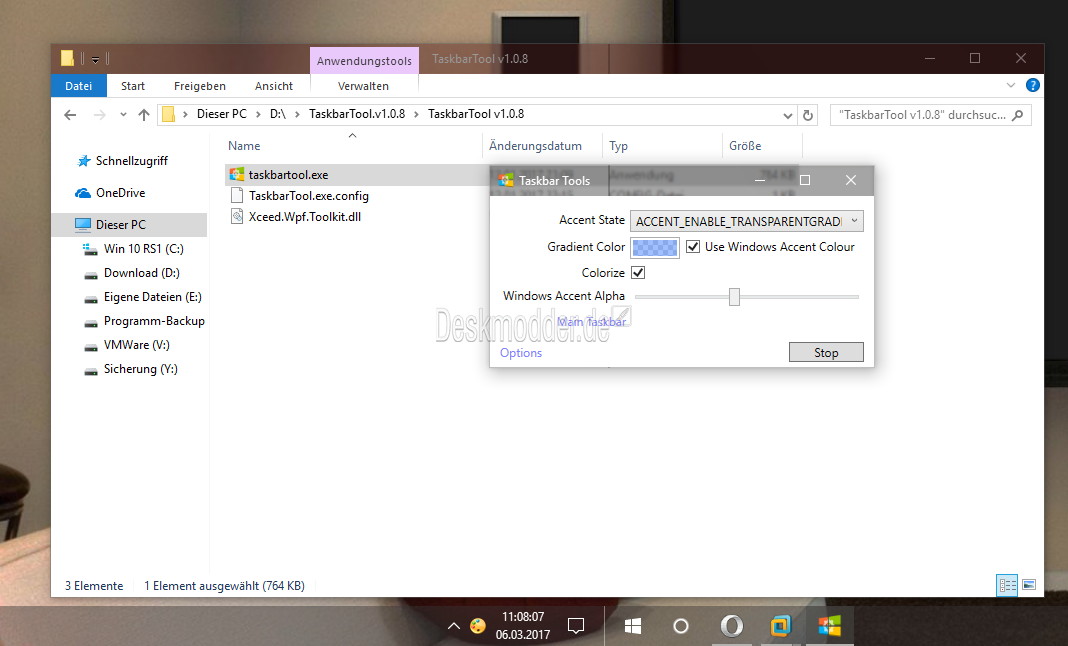This screenshot has height=646, width=1068.
Task: Switch to the Ansicht ribbon tab
Action: pyautogui.click(x=274, y=86)
